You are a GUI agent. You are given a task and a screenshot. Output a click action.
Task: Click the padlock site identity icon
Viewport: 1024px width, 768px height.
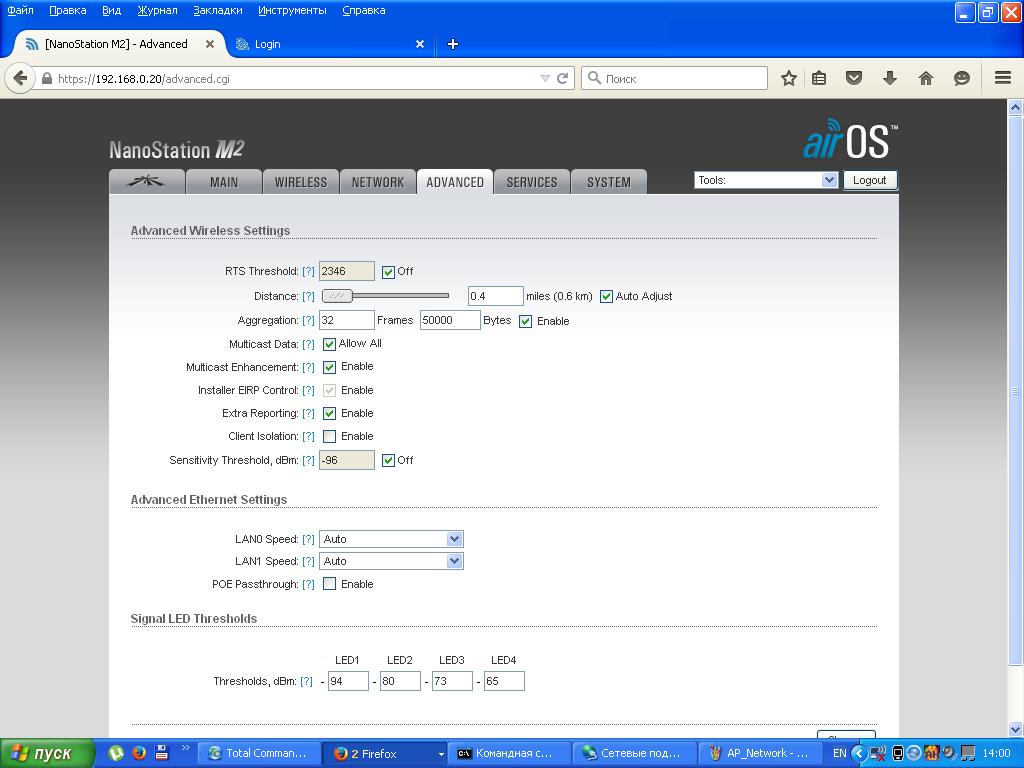click(x=46, y=78)
